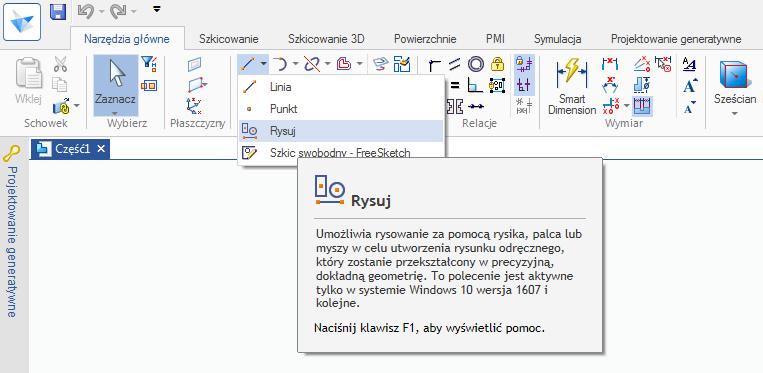The image size is (763, 373).
Task: Click the Copy icon in Schowek
Action: click(x=60, y=85)
